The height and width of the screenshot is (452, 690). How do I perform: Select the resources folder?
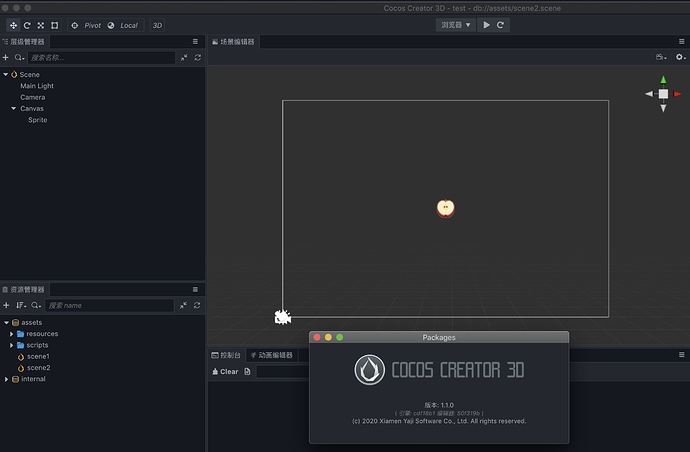pos(42,334)
